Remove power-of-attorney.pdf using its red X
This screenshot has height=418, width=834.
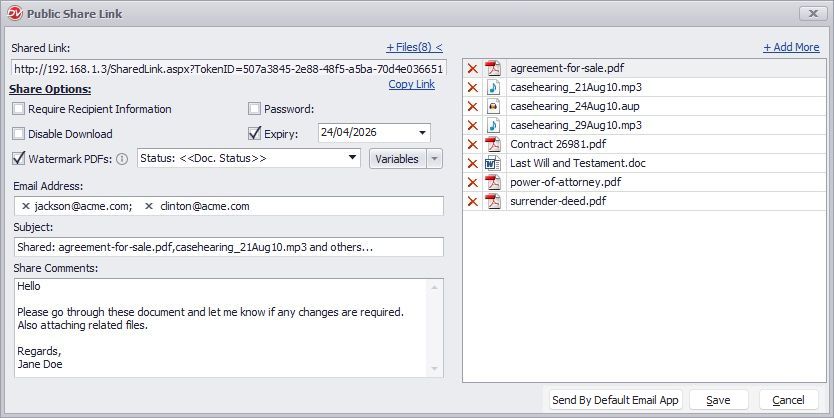click(x=472, y=182)
